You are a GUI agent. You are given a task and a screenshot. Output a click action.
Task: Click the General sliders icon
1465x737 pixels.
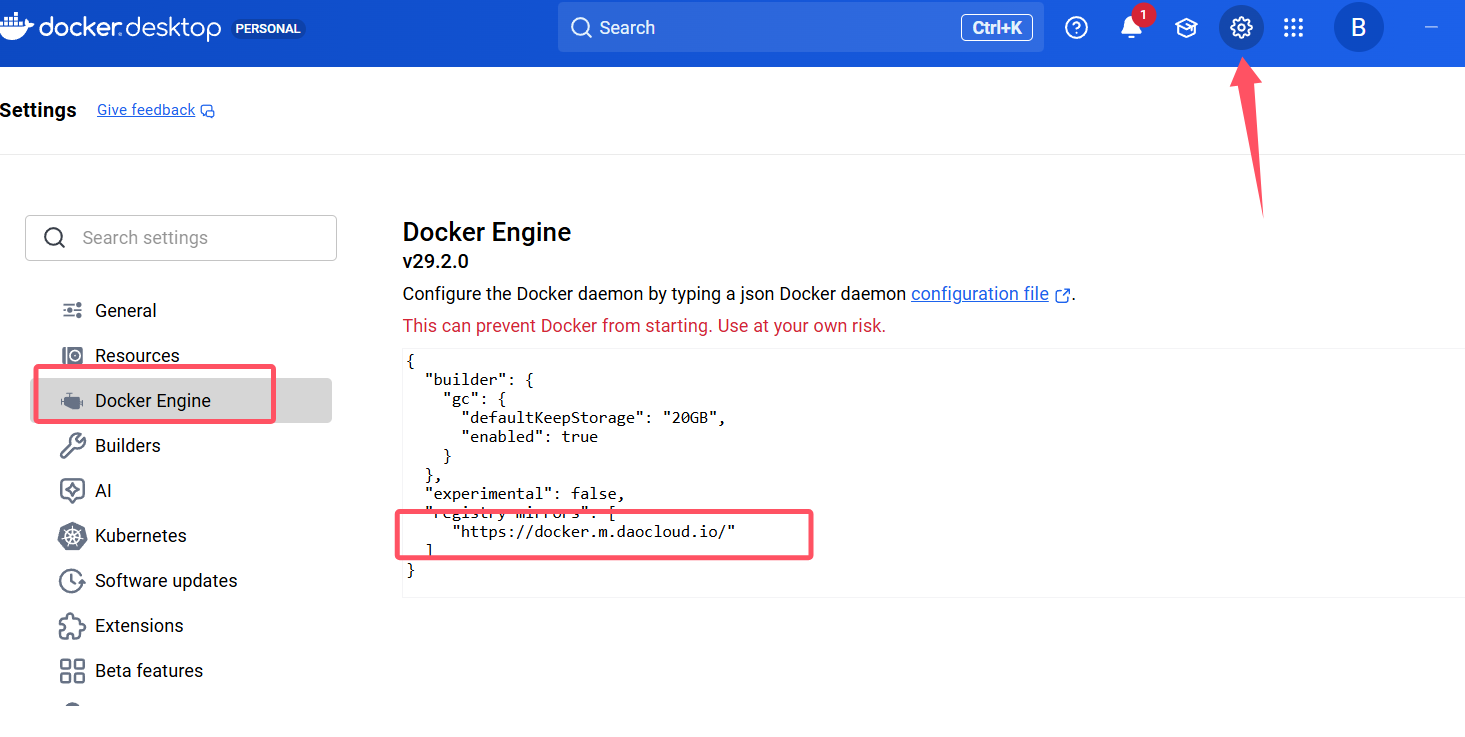[x=72, y=311]
